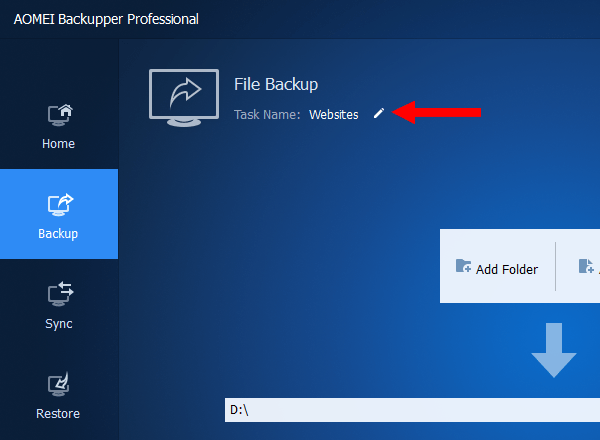Open the Home section in sidebar
This screenshot has width=600, height=440.
point(59,127)
